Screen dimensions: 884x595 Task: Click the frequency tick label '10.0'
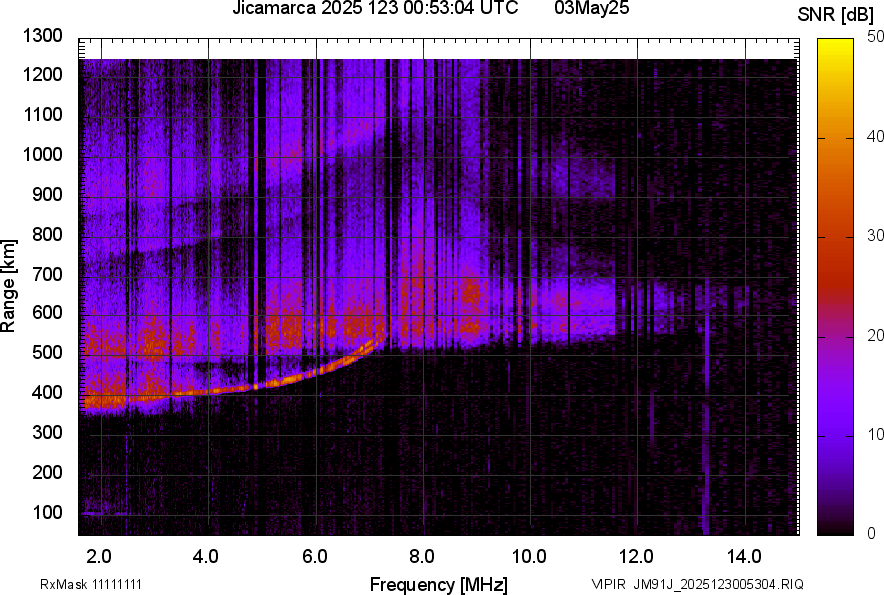(529, 557)
